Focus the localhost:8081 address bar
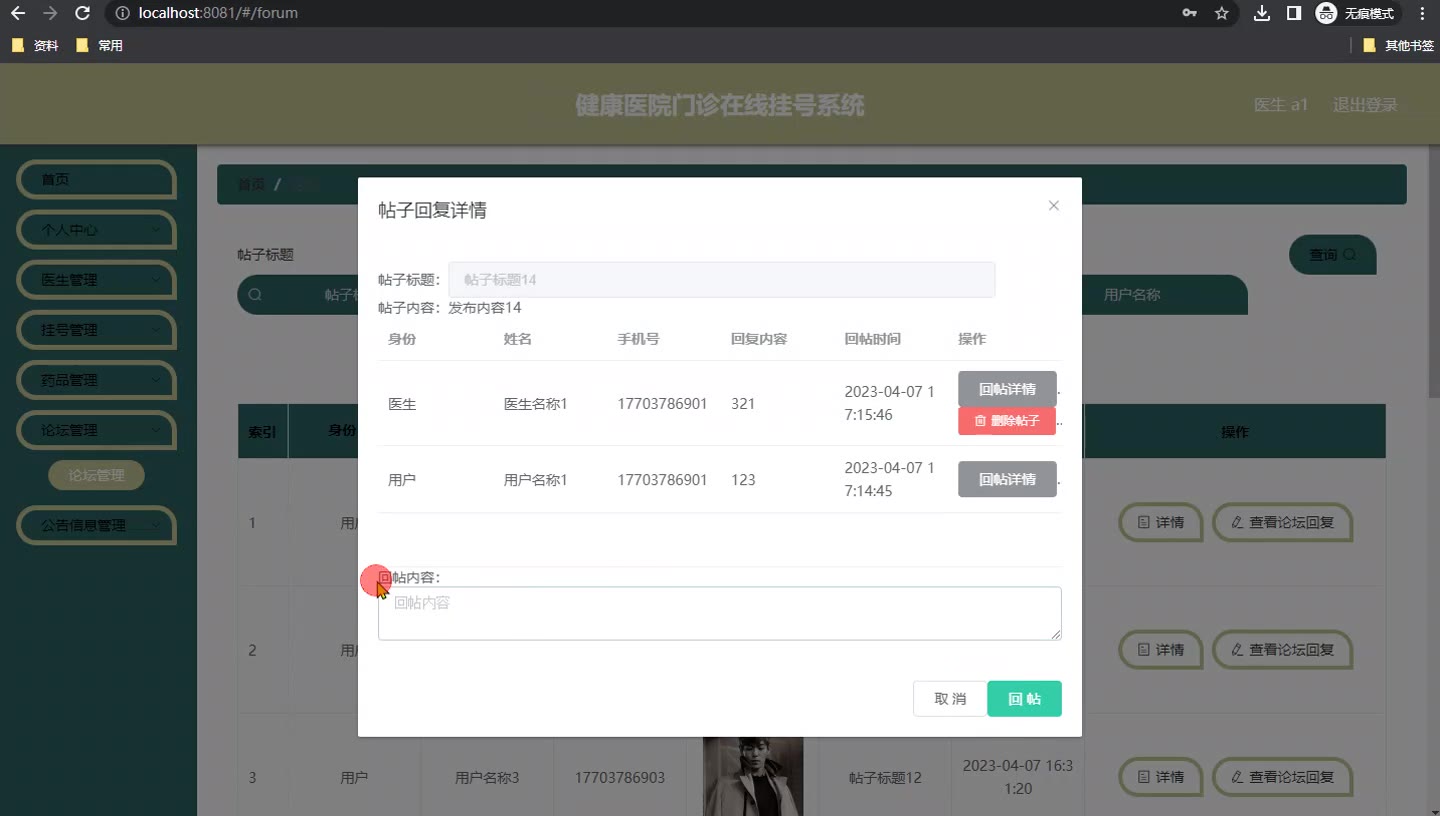 pyautogui.click(x=640, y=13)
